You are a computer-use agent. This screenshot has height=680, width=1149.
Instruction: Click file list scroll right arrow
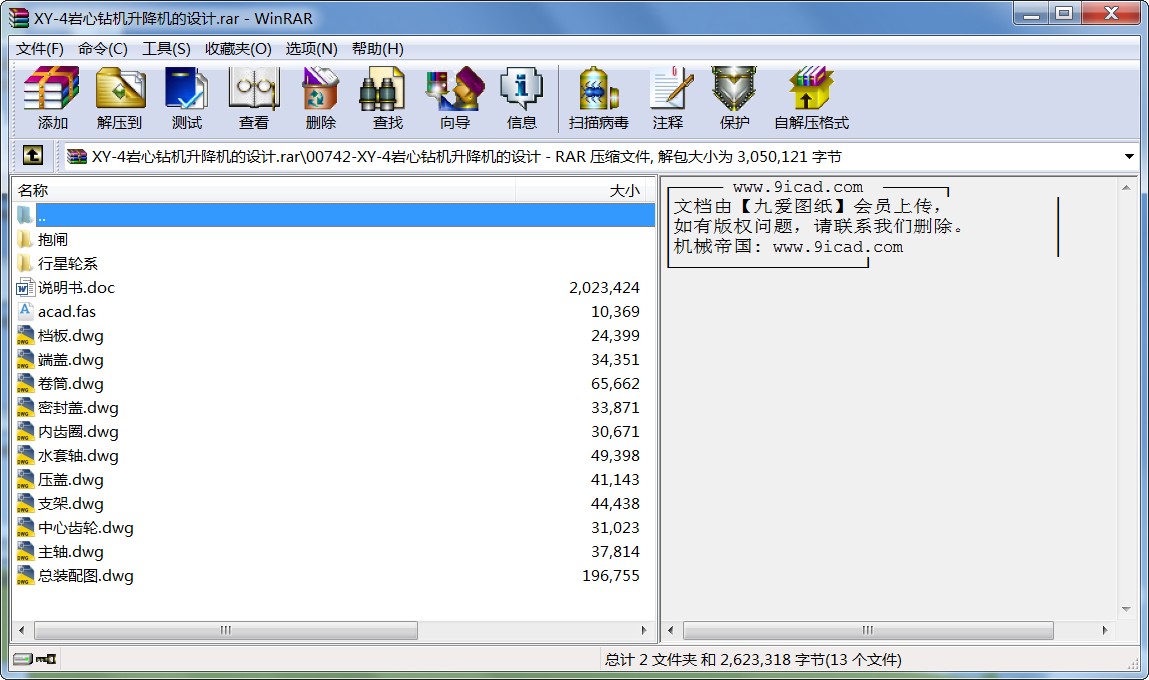[644, 630]
